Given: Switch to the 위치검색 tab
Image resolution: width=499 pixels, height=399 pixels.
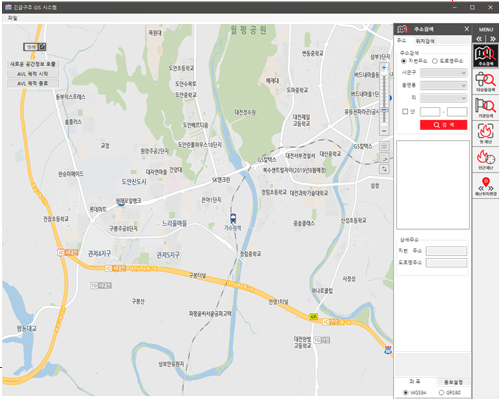Looking at the screenshot, I should (x=425, y=41).
